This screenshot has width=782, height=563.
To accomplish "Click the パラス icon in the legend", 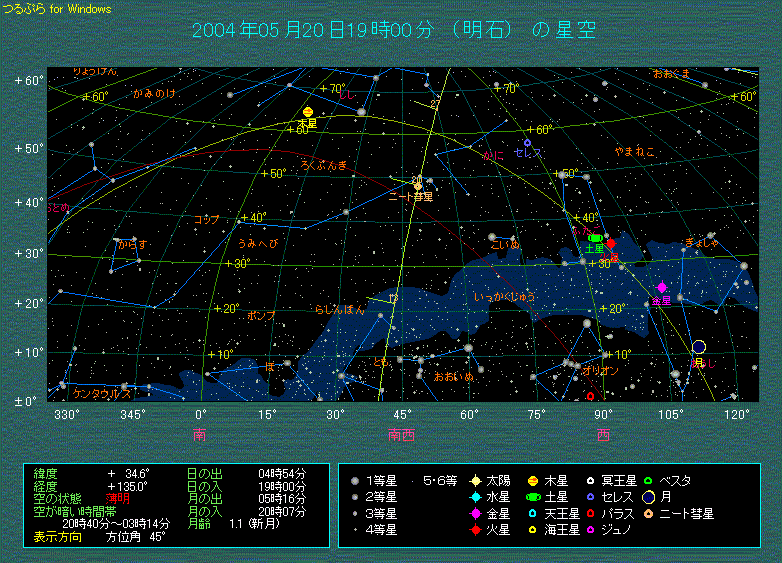I will [590, 513].
